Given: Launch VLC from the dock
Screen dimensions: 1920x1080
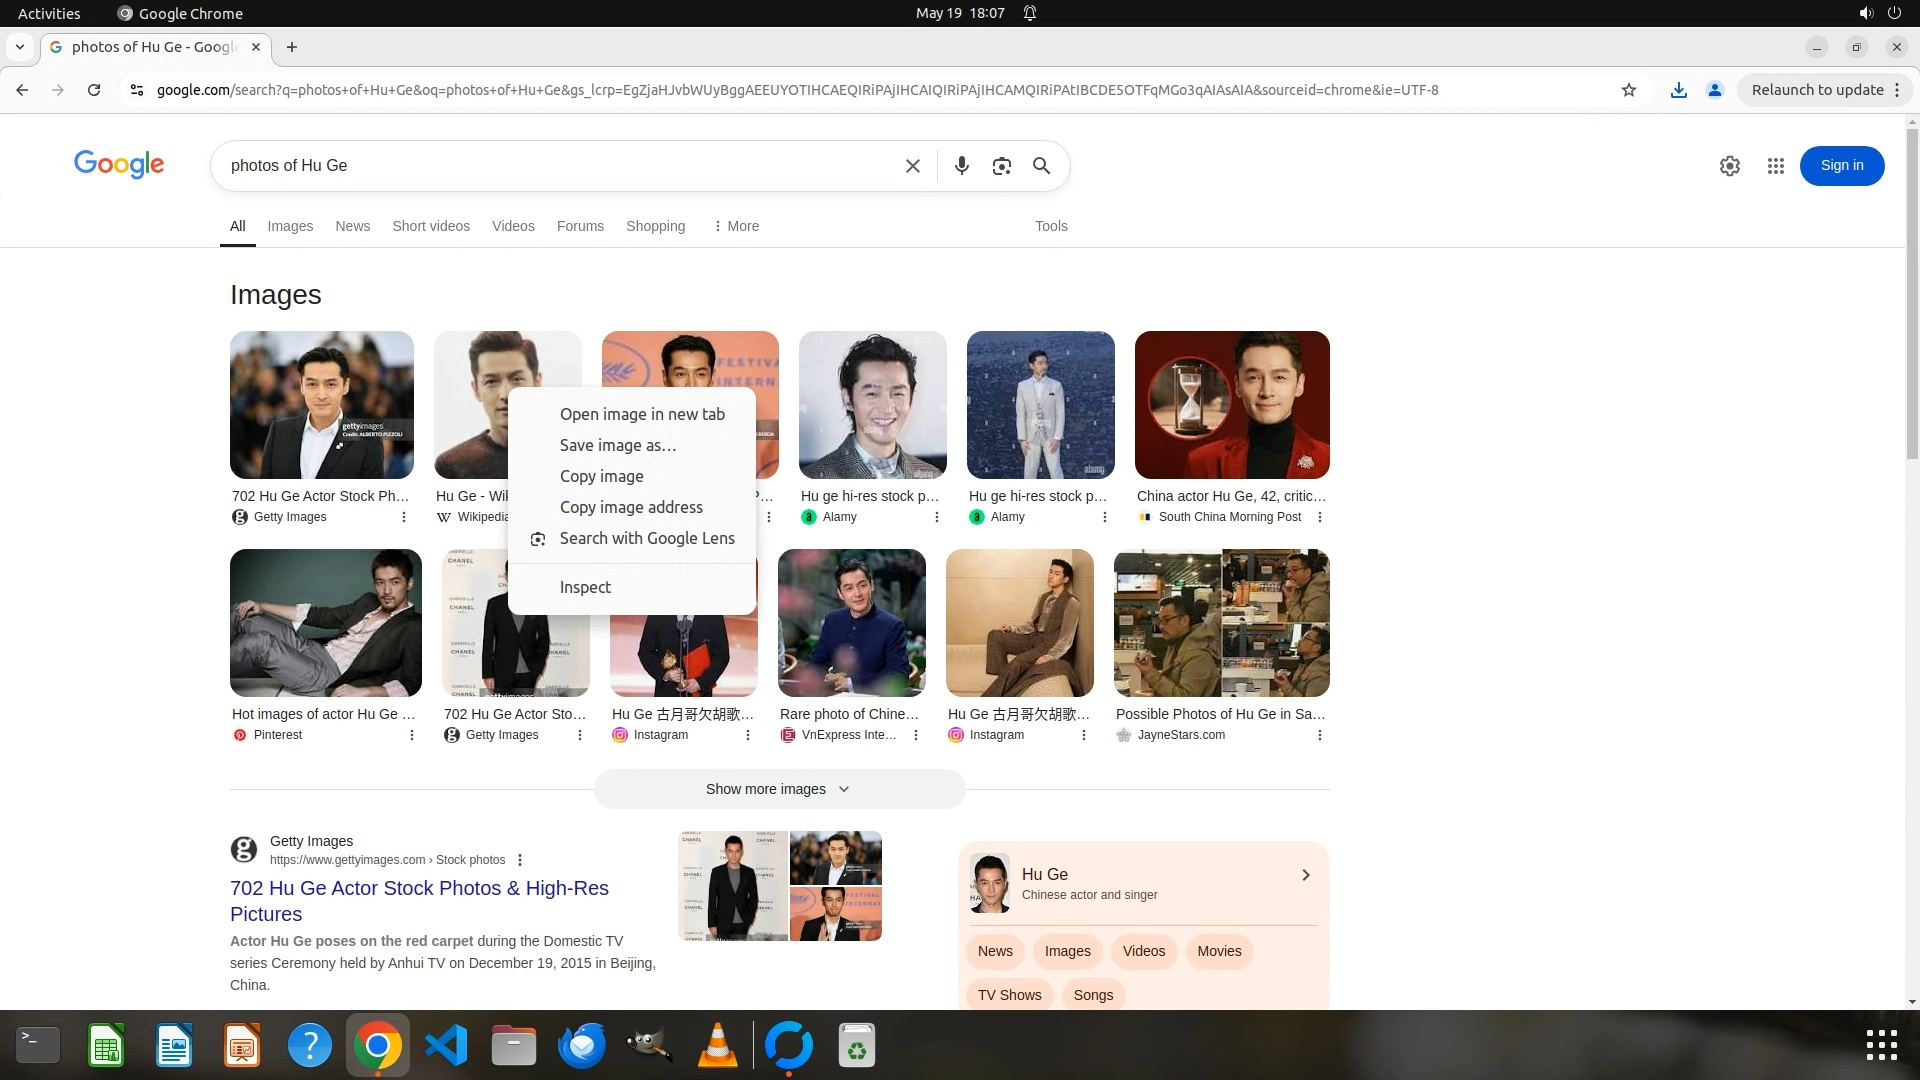Looking at the screenshot, I should click(x=717, y=1046).
